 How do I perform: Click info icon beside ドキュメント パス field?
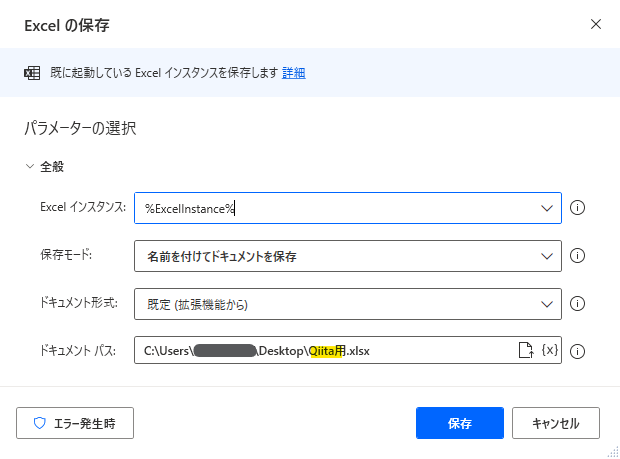coord(577,351)
